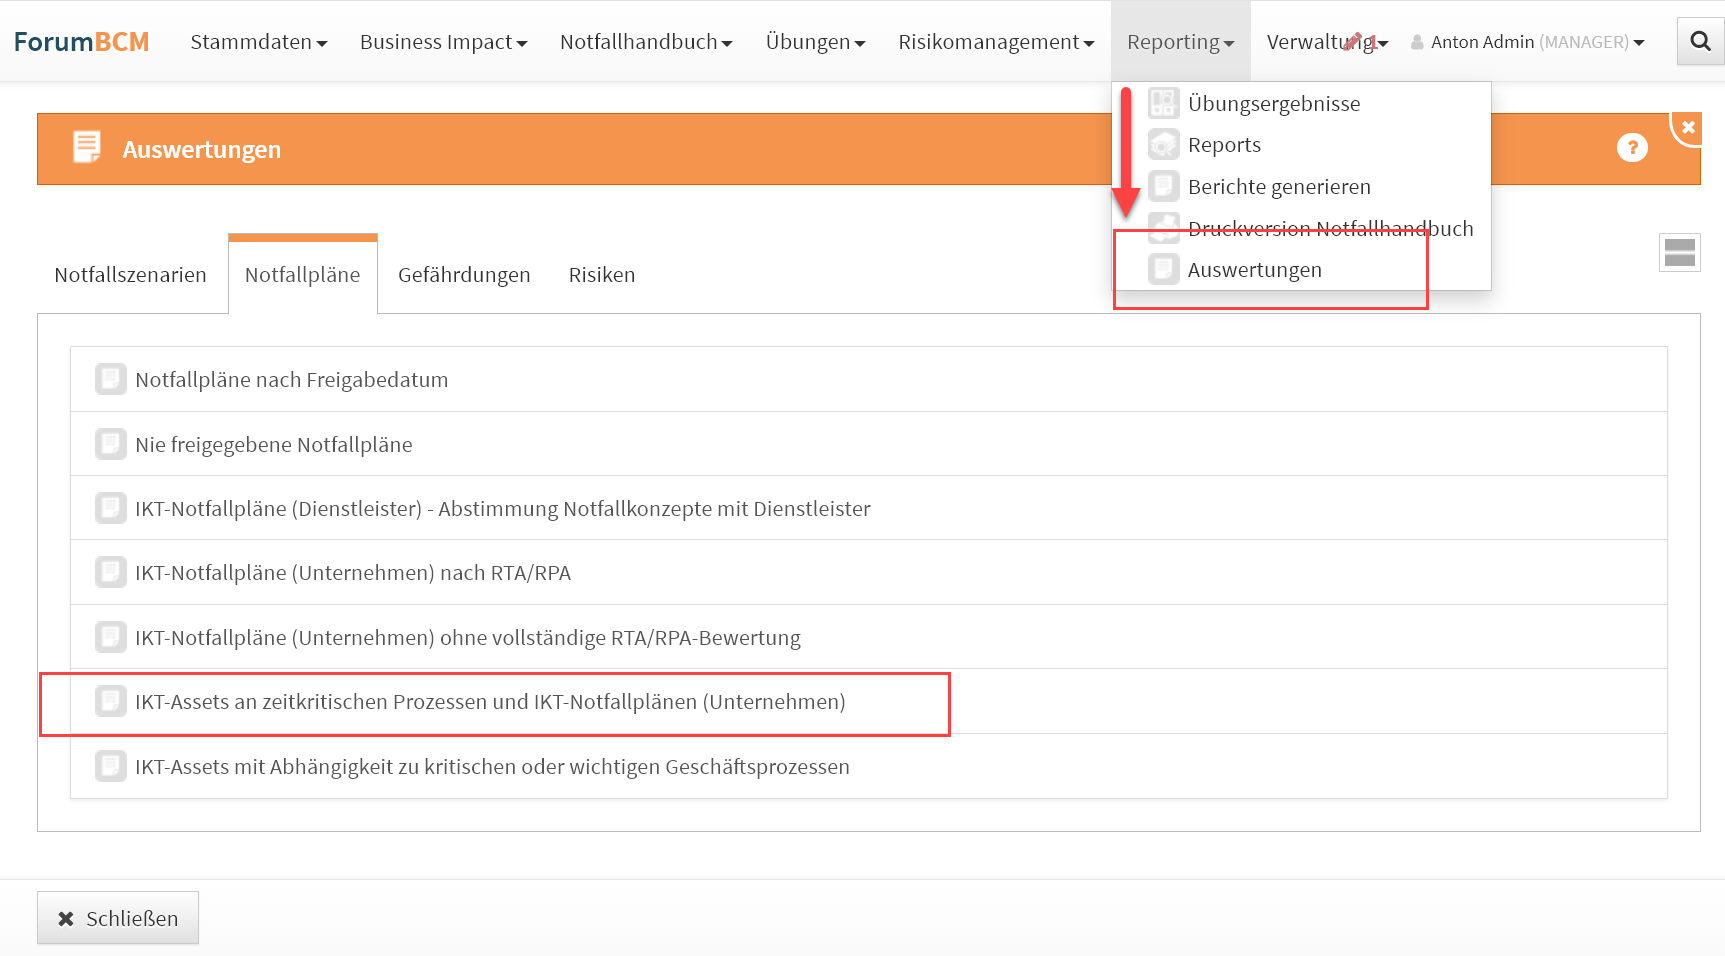This screenshot has height=956, width=1725.
Task: Open the Anton Admin user dropdown
Action: [1528, 42]
